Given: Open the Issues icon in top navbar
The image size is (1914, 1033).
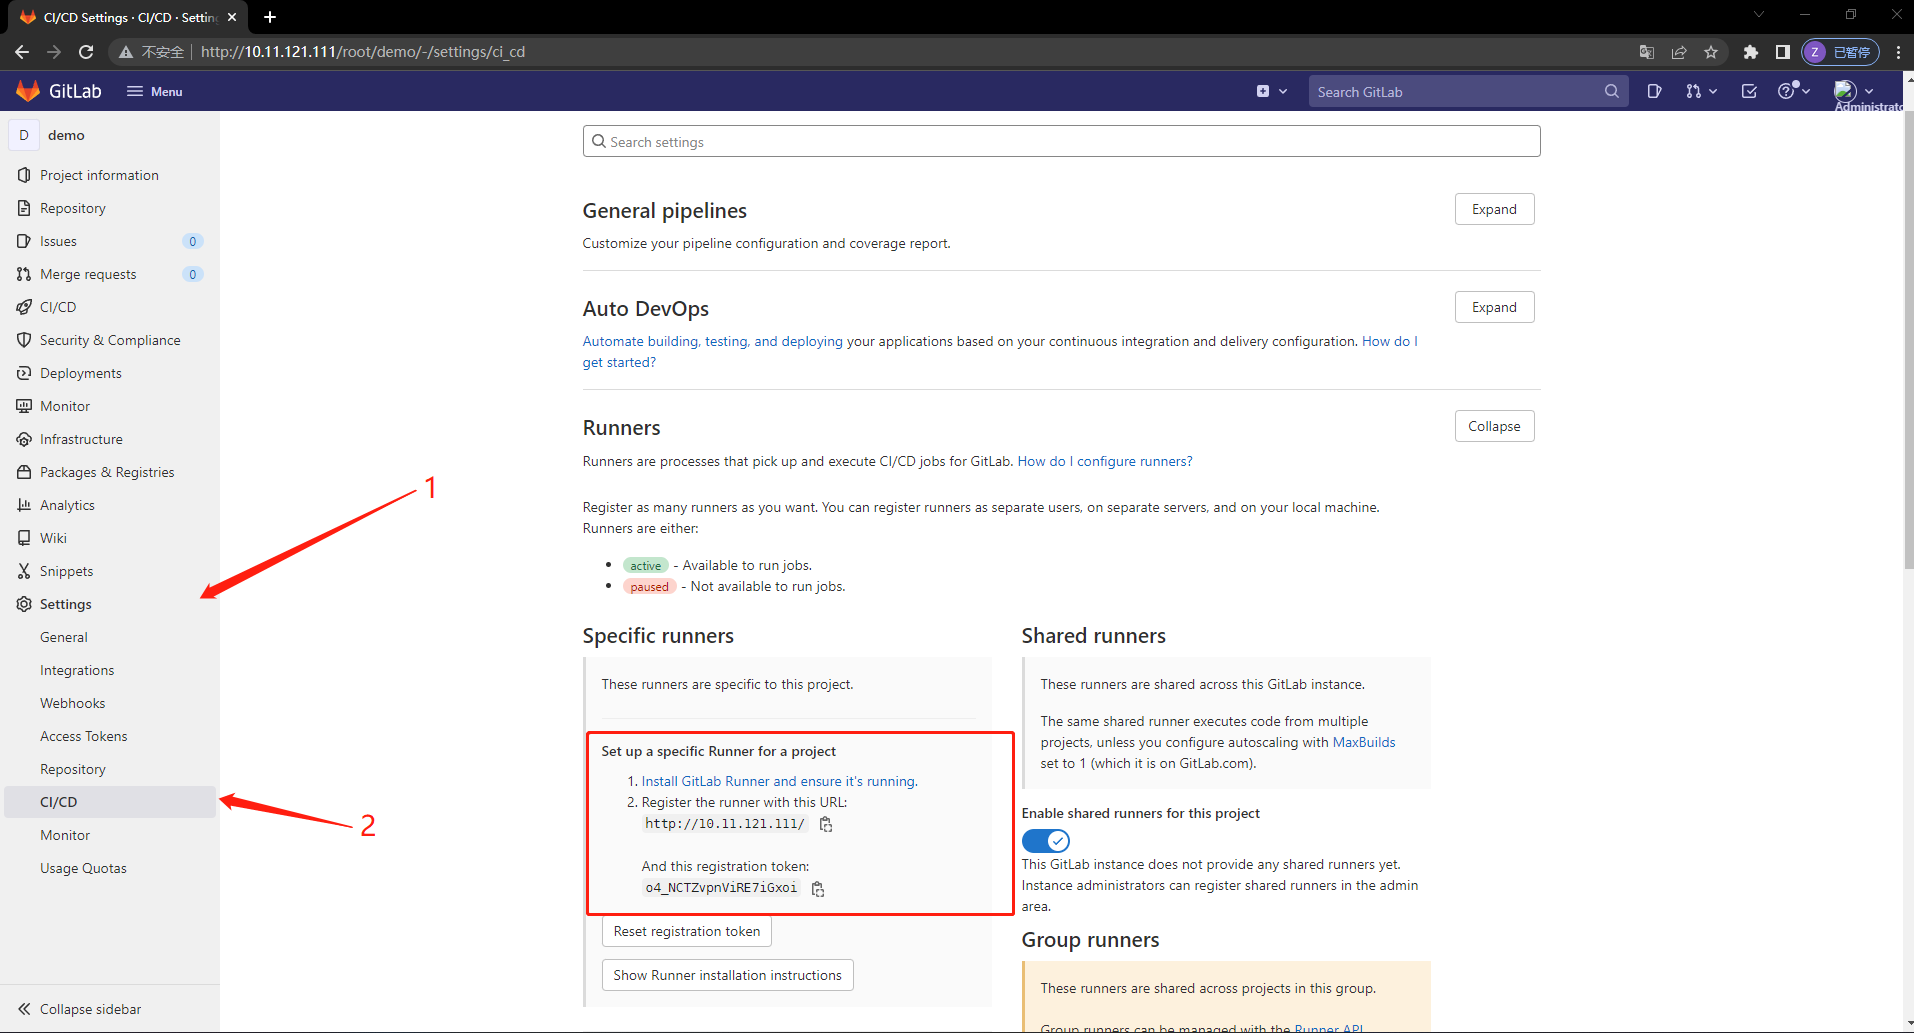Looking at the screenshot, I should (x=1654, y=91).
